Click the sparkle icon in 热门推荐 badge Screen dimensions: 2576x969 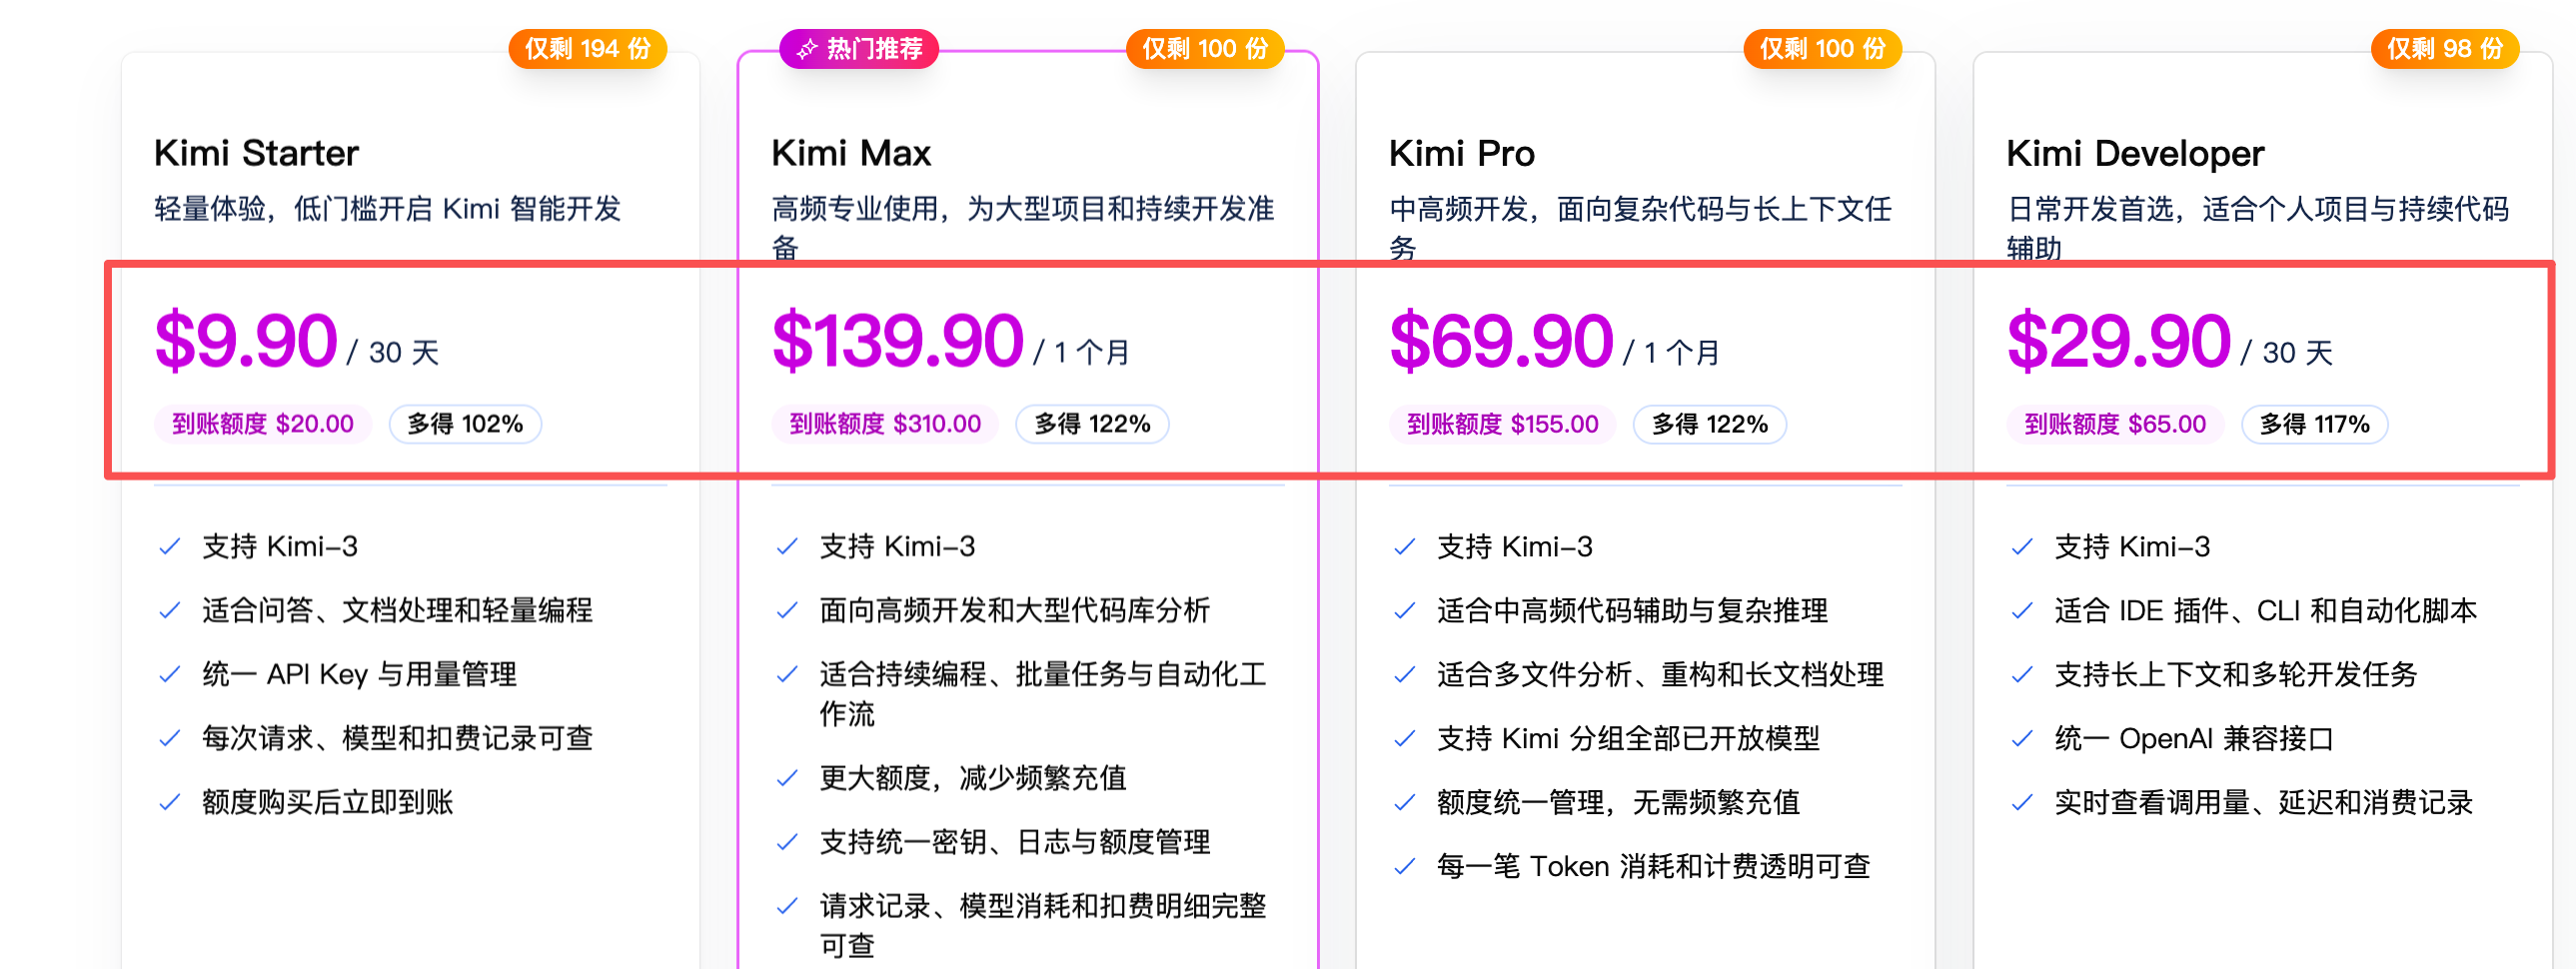coord(806,48)
